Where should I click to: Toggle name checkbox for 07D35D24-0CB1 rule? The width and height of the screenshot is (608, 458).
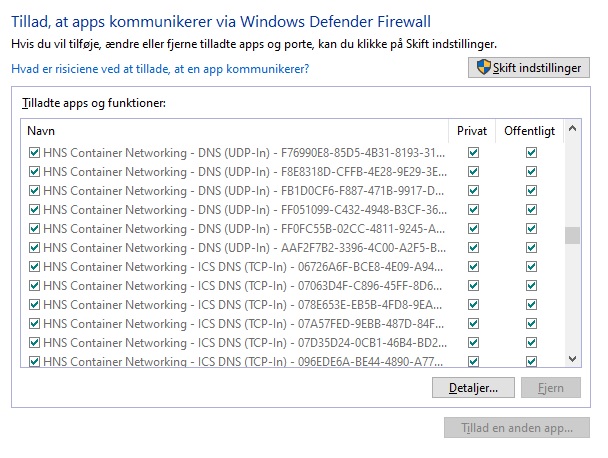(34, 342)
